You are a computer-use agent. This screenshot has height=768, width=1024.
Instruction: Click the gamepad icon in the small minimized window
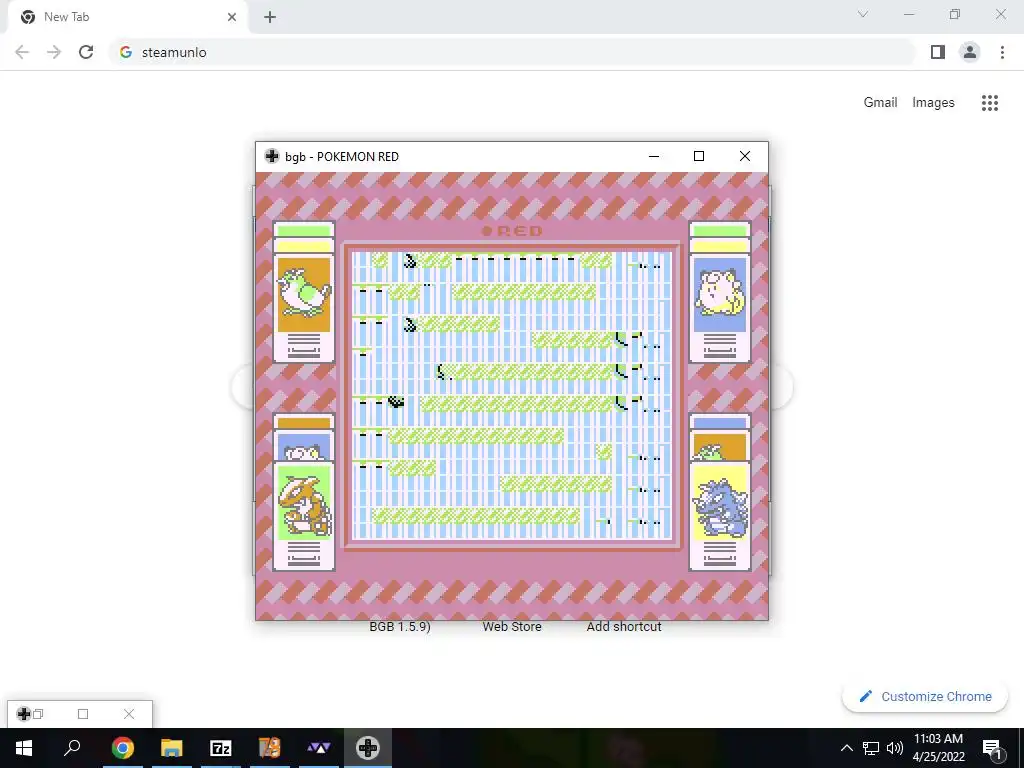[24, 714]
